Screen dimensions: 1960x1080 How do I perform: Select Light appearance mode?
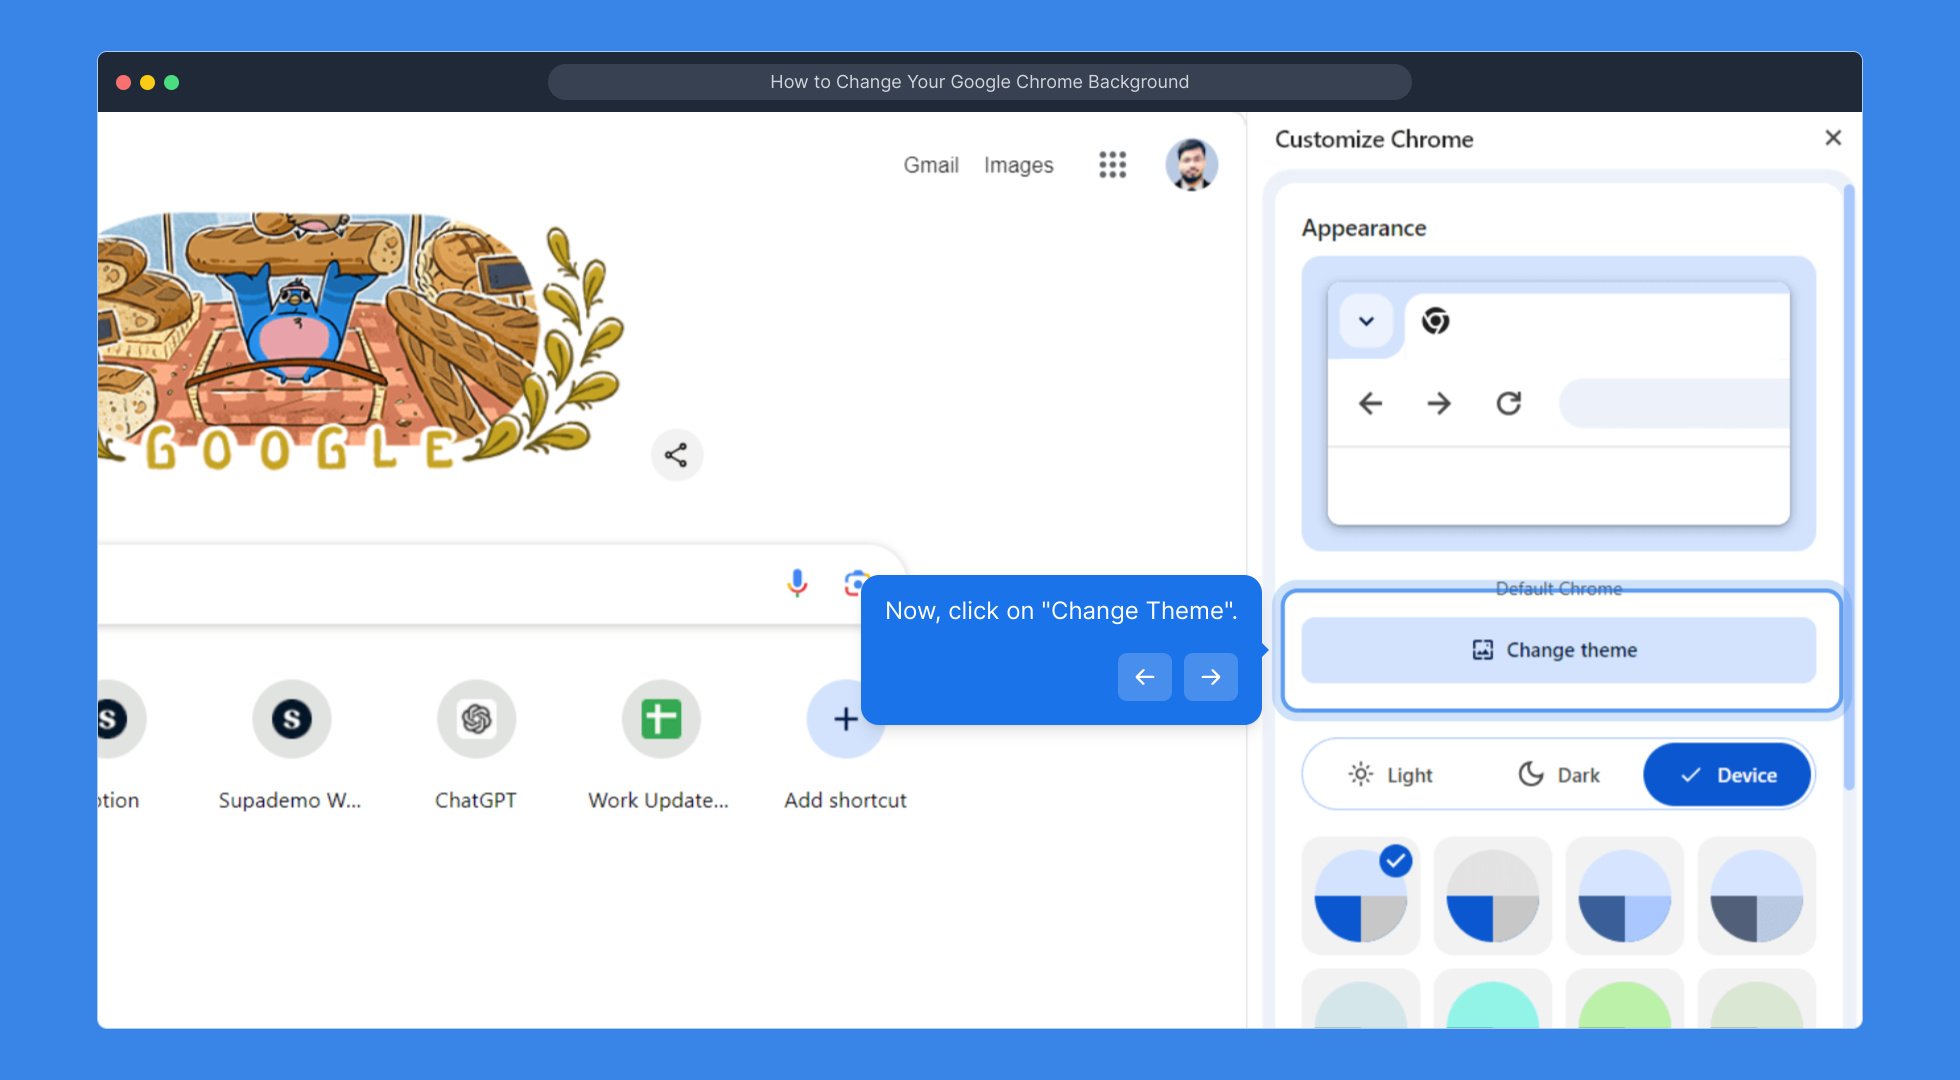click(x=1391, y=775)
